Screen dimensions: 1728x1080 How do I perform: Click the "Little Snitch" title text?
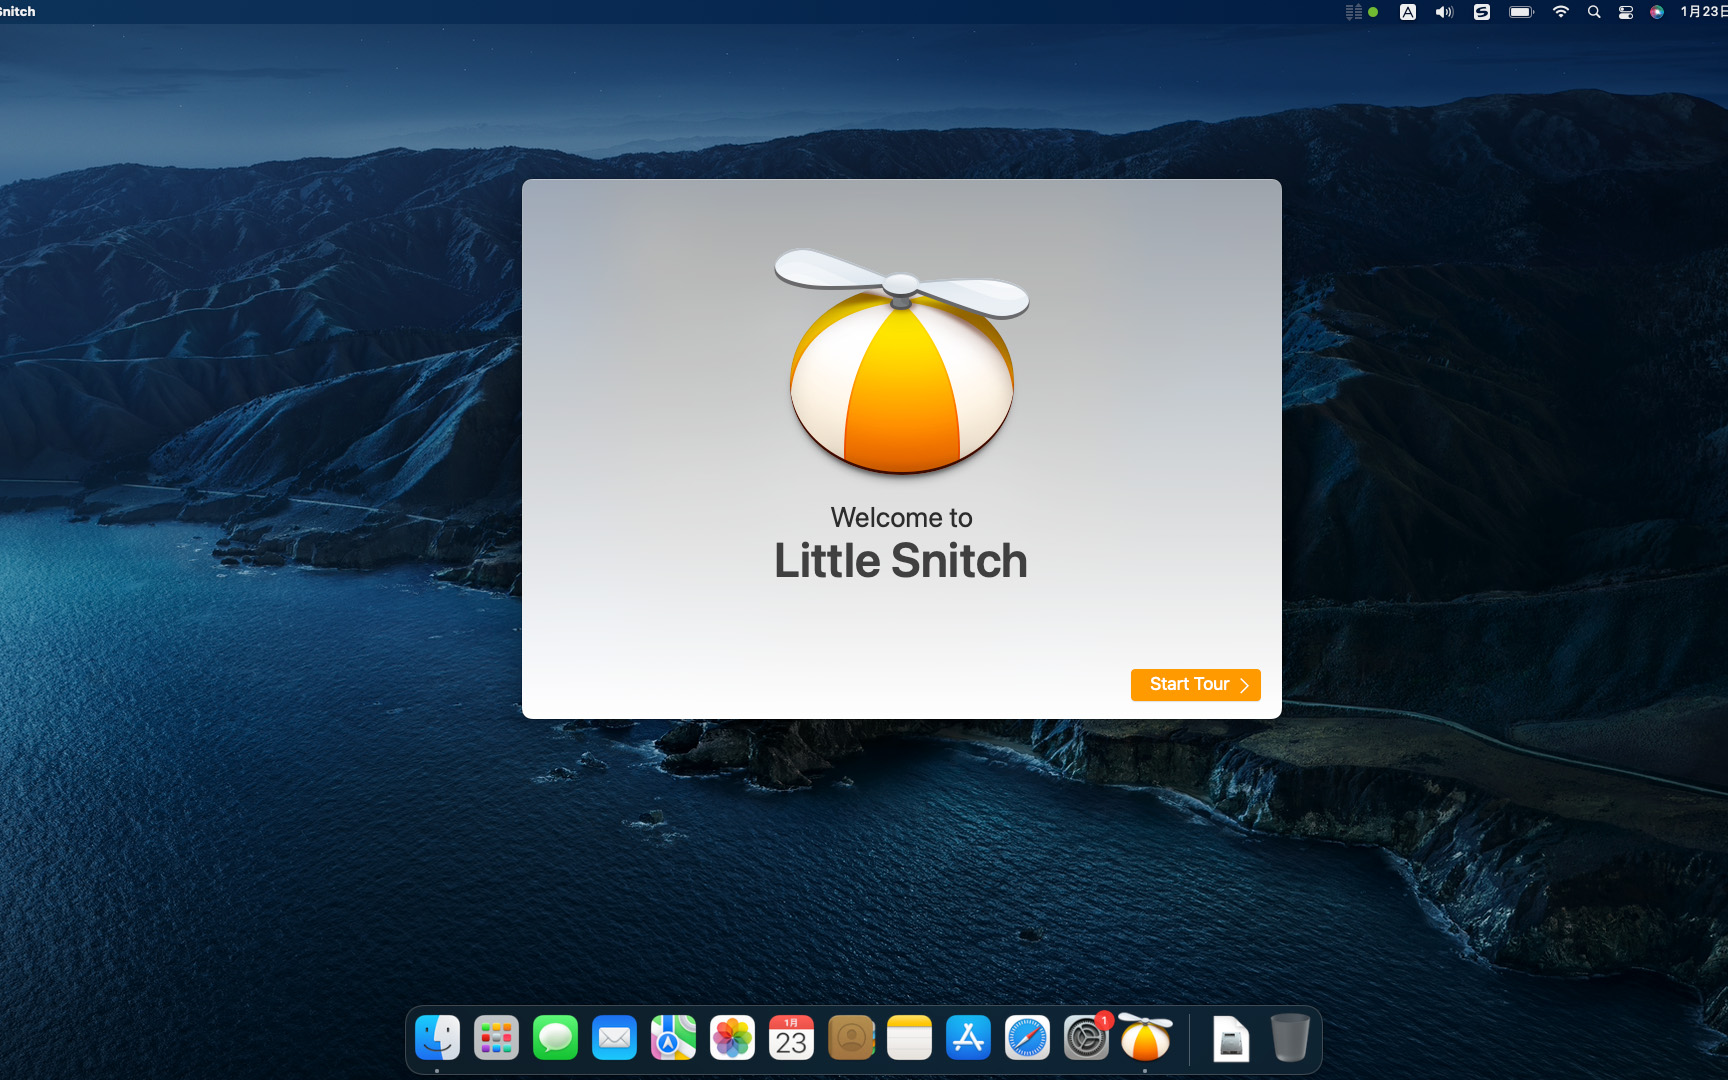coord(901,561)
